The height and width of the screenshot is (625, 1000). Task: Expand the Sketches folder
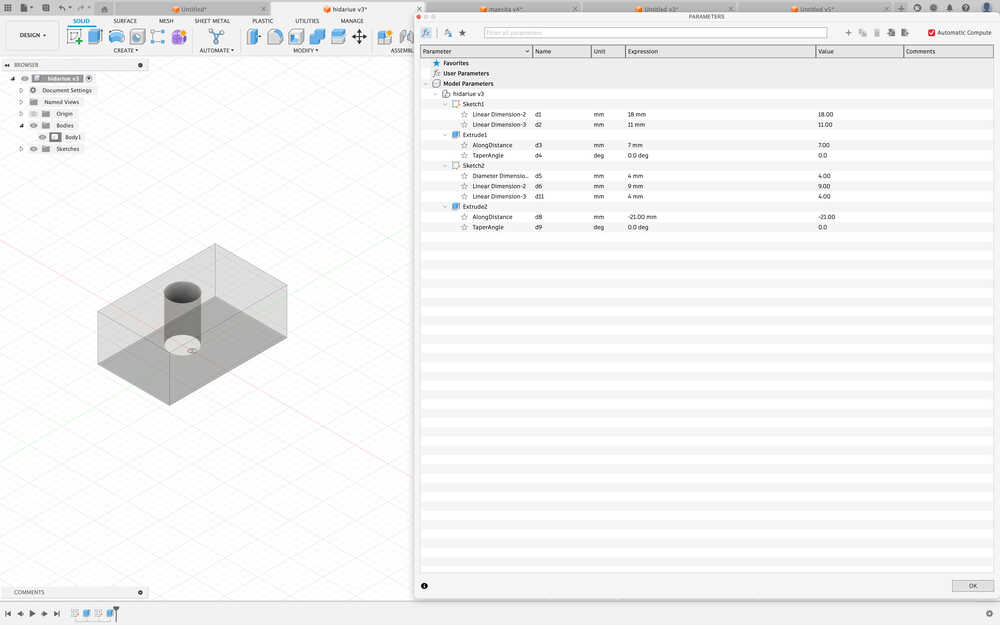coord(21,149)
